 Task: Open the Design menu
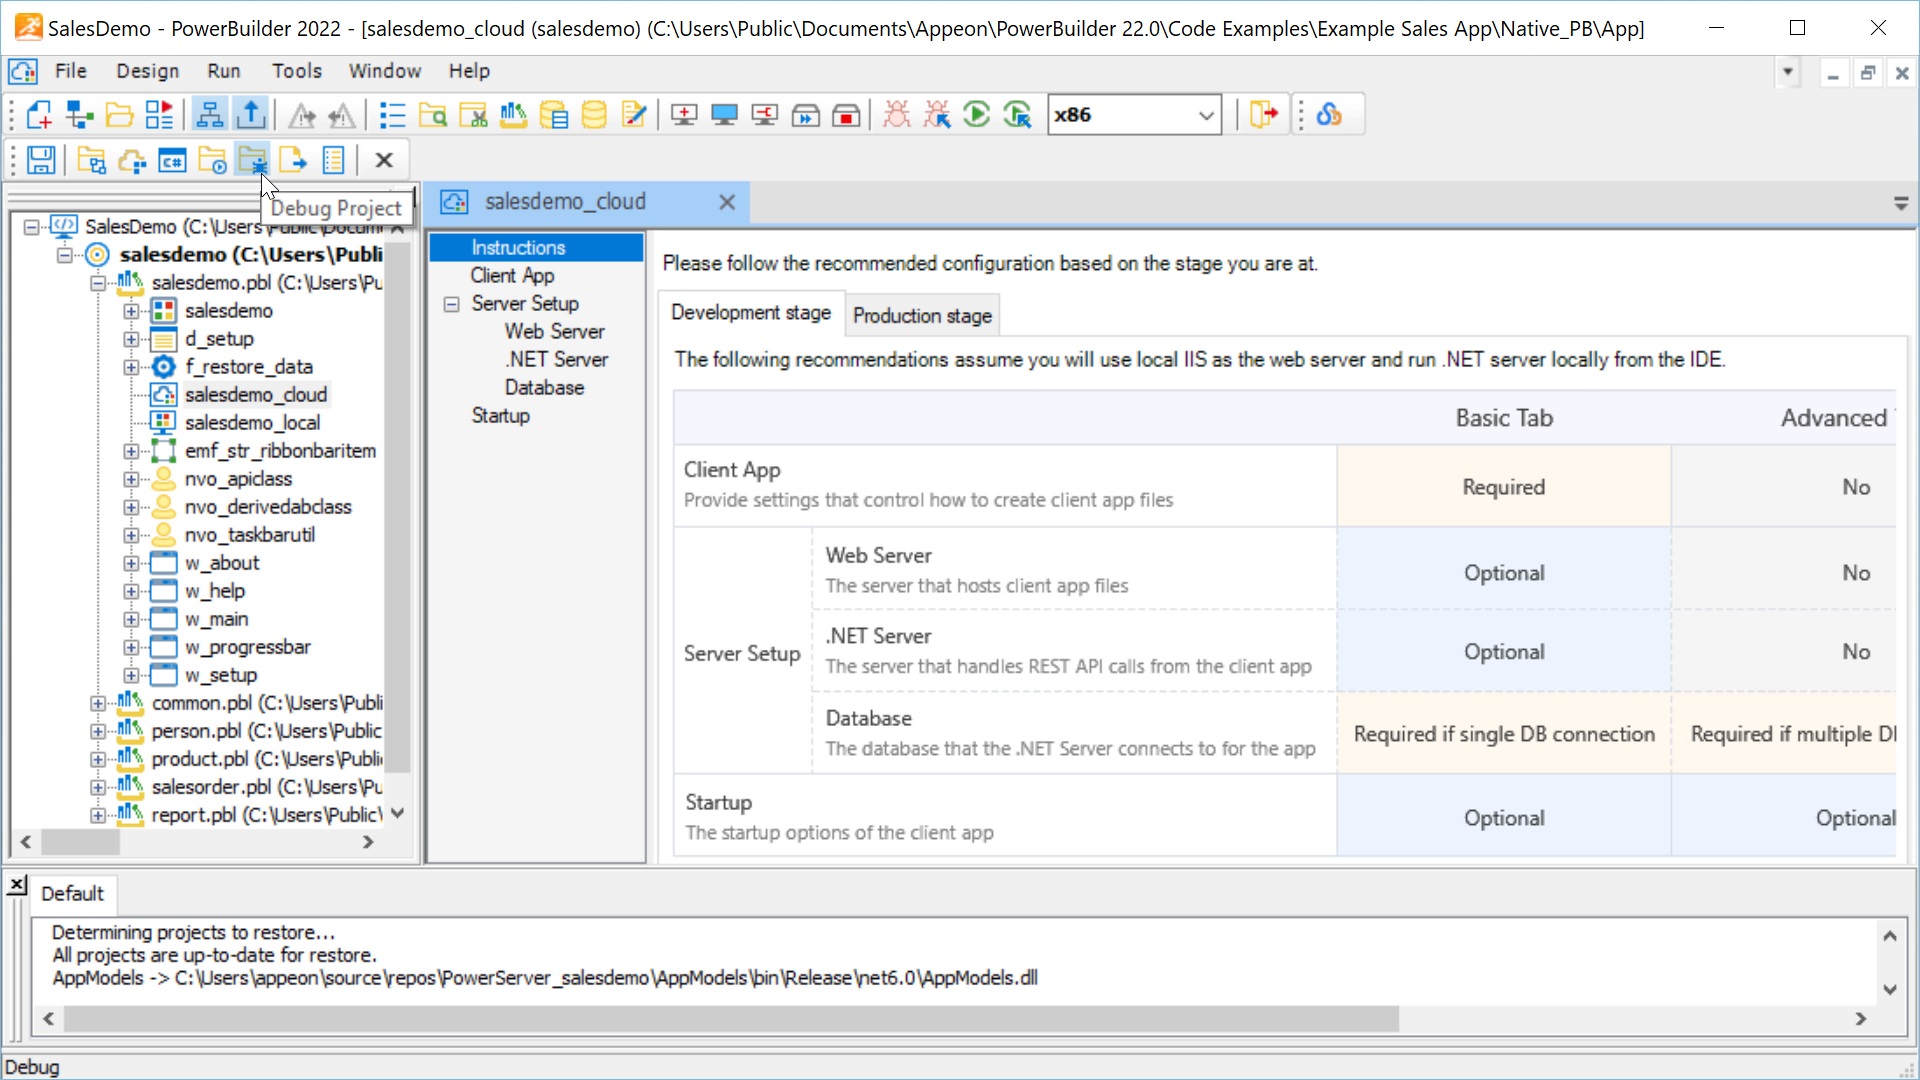(147, 71)
